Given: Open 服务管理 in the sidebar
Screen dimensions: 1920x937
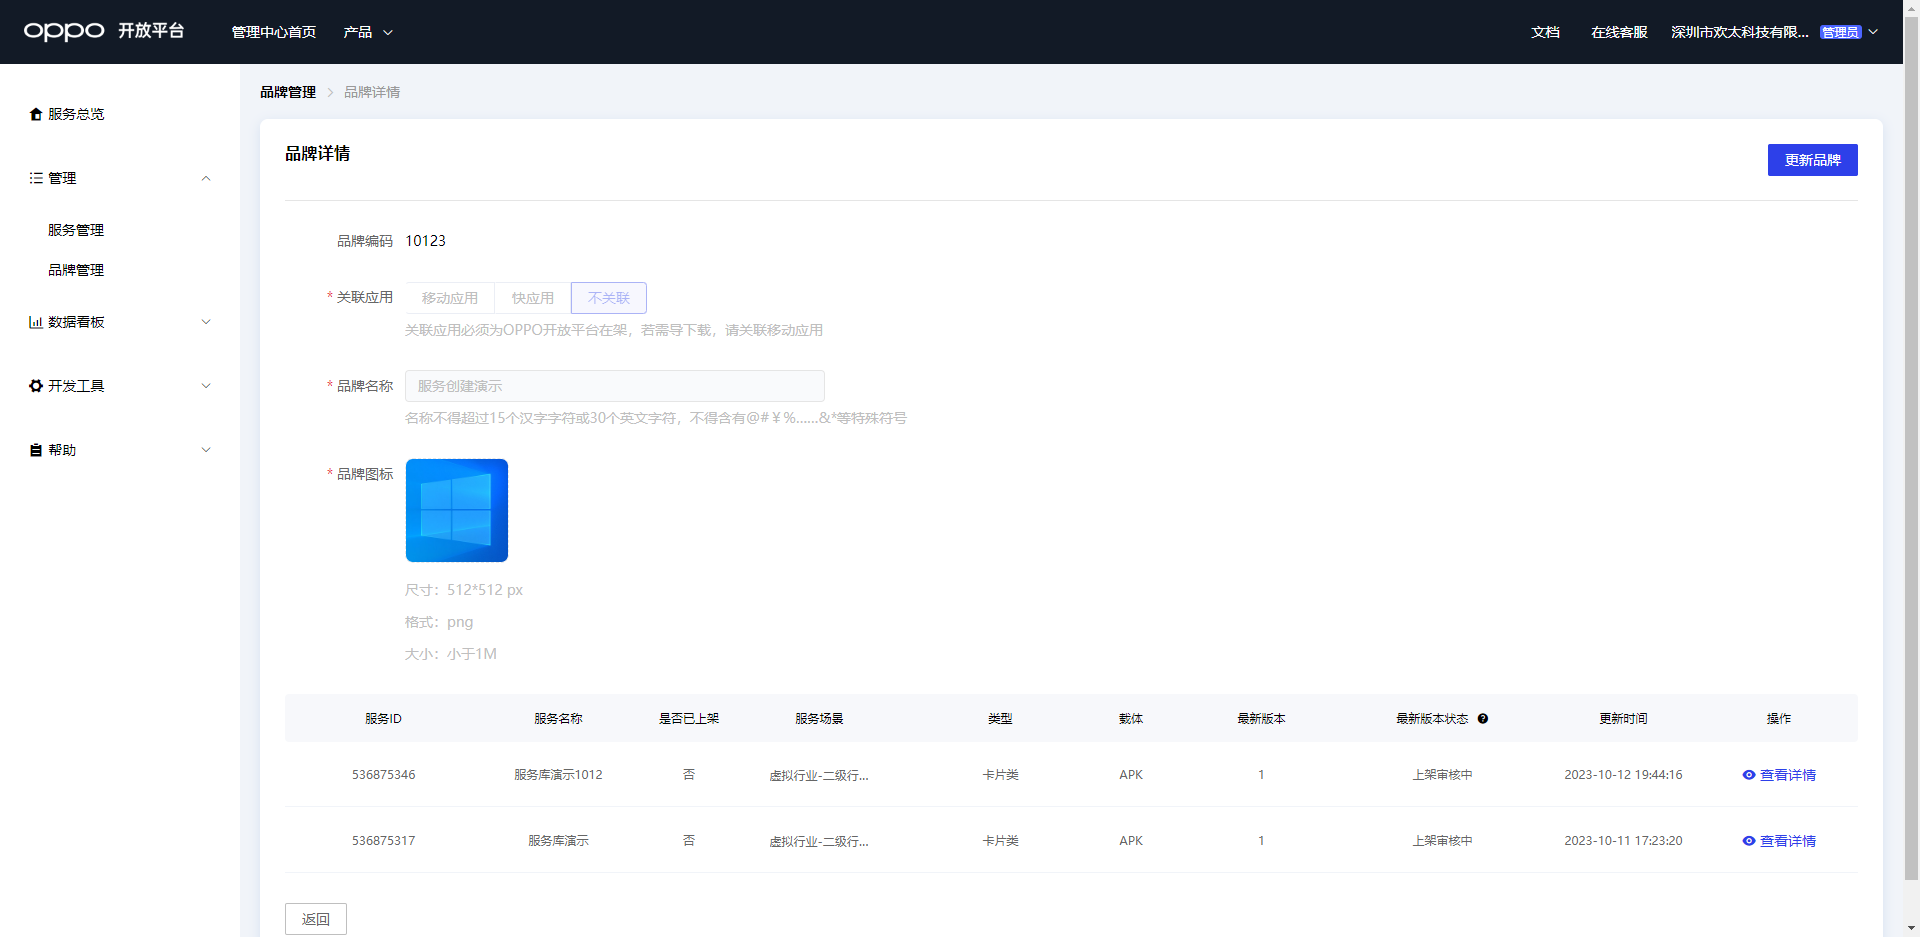Looking at the screenshot, I should pos(76,230).
